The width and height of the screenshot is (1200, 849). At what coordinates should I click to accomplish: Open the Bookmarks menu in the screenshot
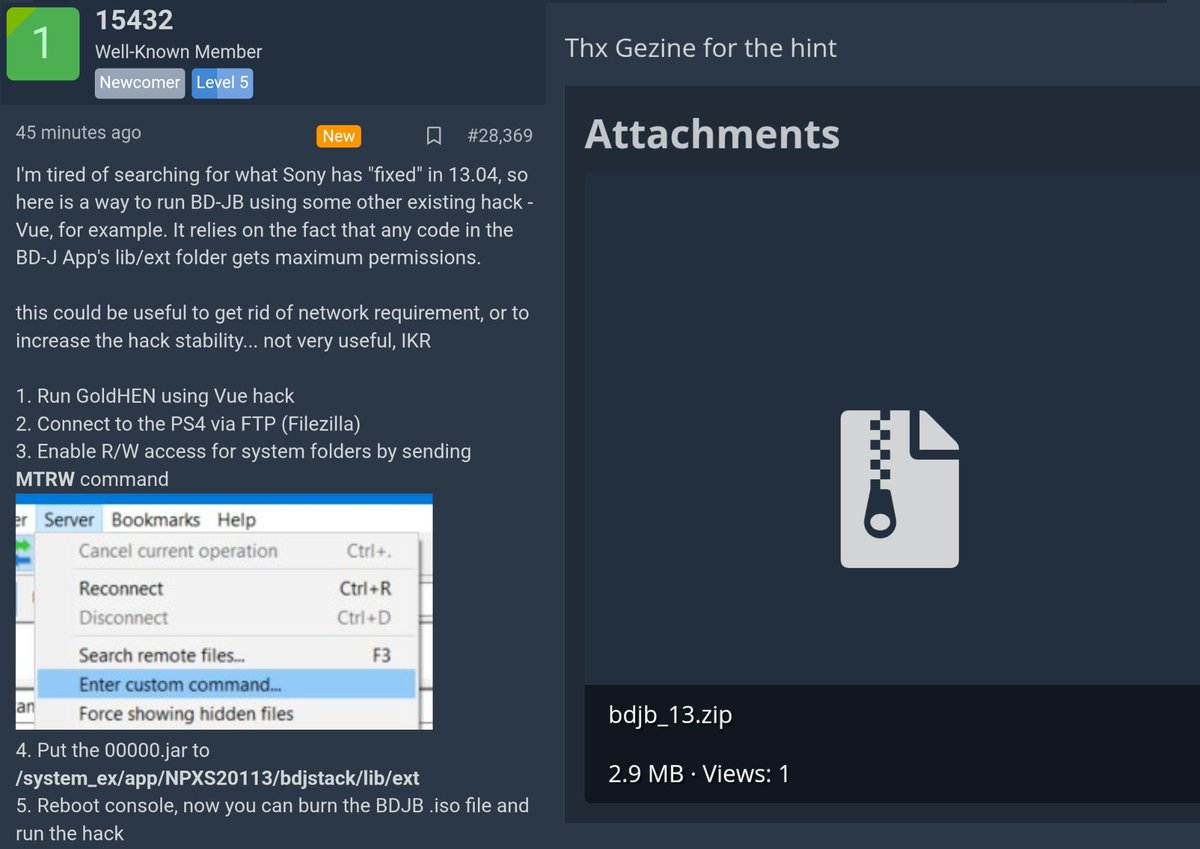pyautogui.click(x=156, y=519)
